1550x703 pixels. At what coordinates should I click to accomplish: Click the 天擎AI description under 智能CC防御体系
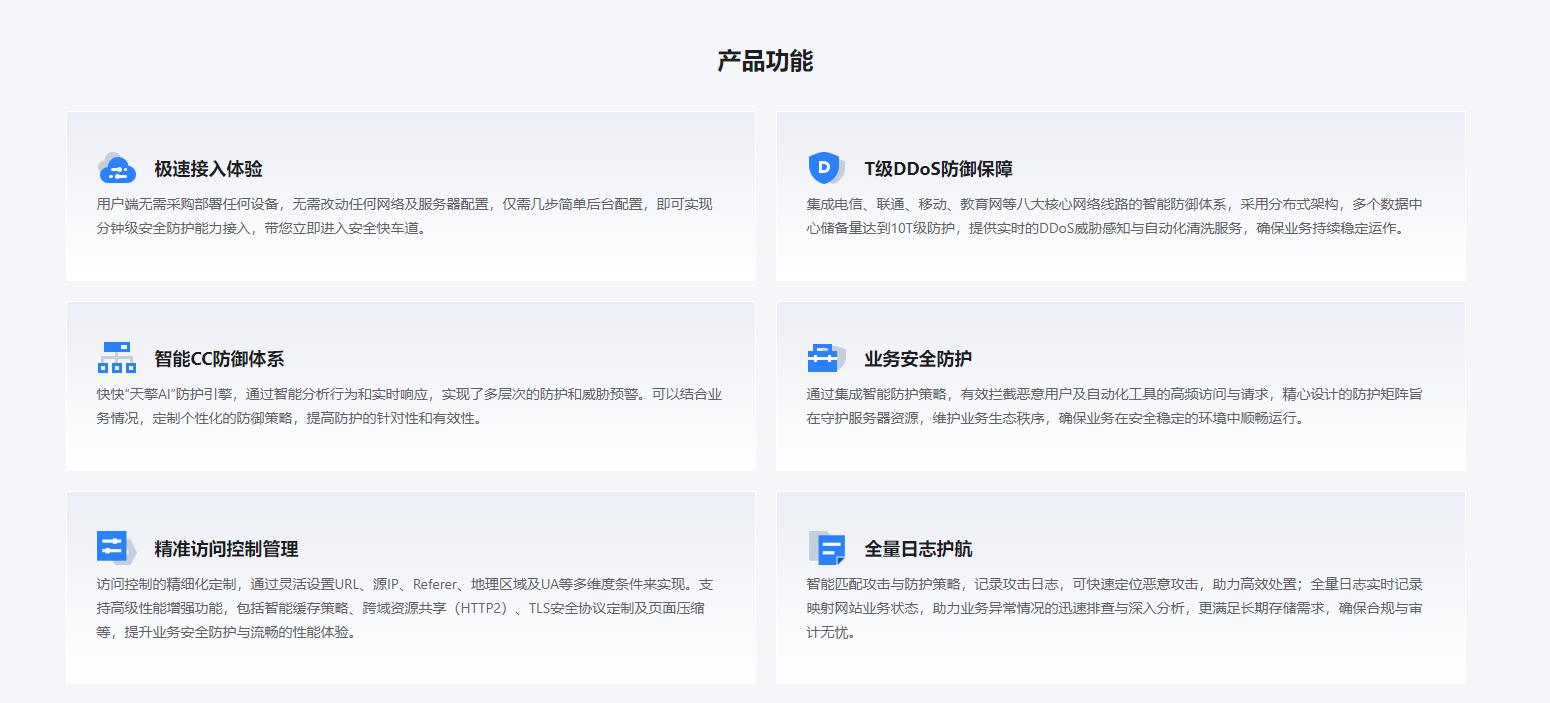(x=409, y=406)
